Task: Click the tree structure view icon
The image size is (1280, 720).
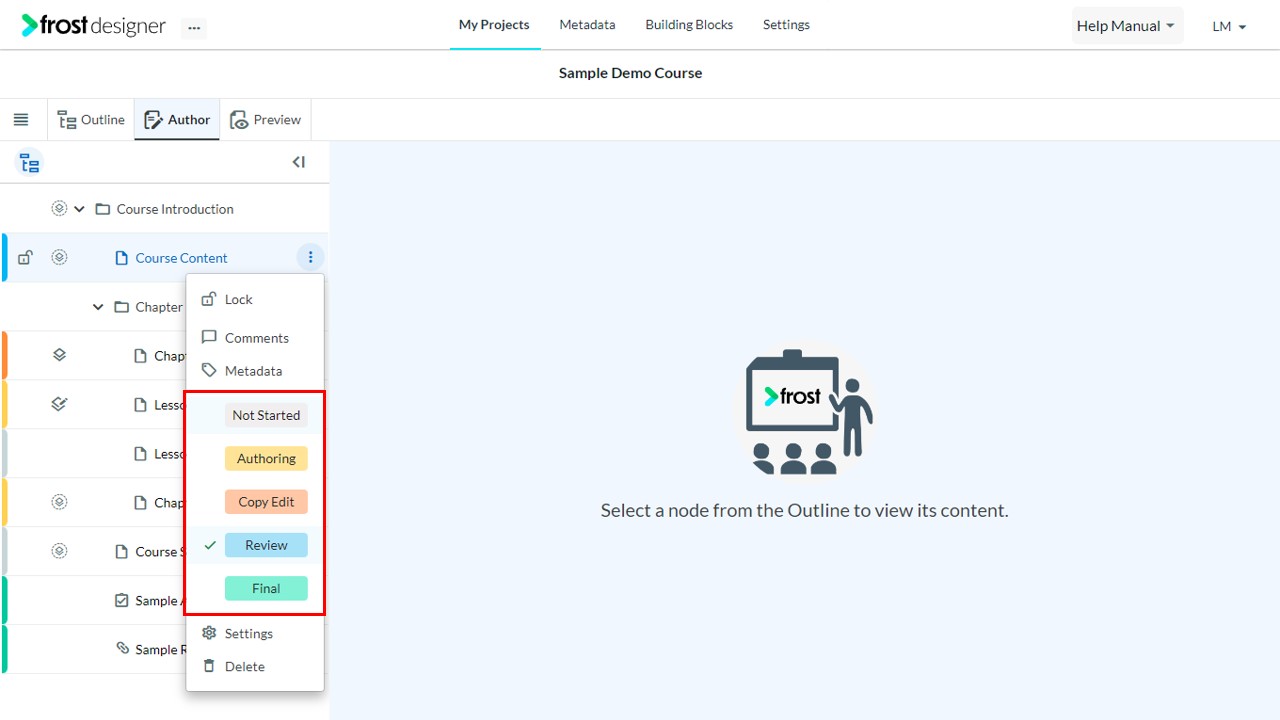Action: click(x=30, y=162)
